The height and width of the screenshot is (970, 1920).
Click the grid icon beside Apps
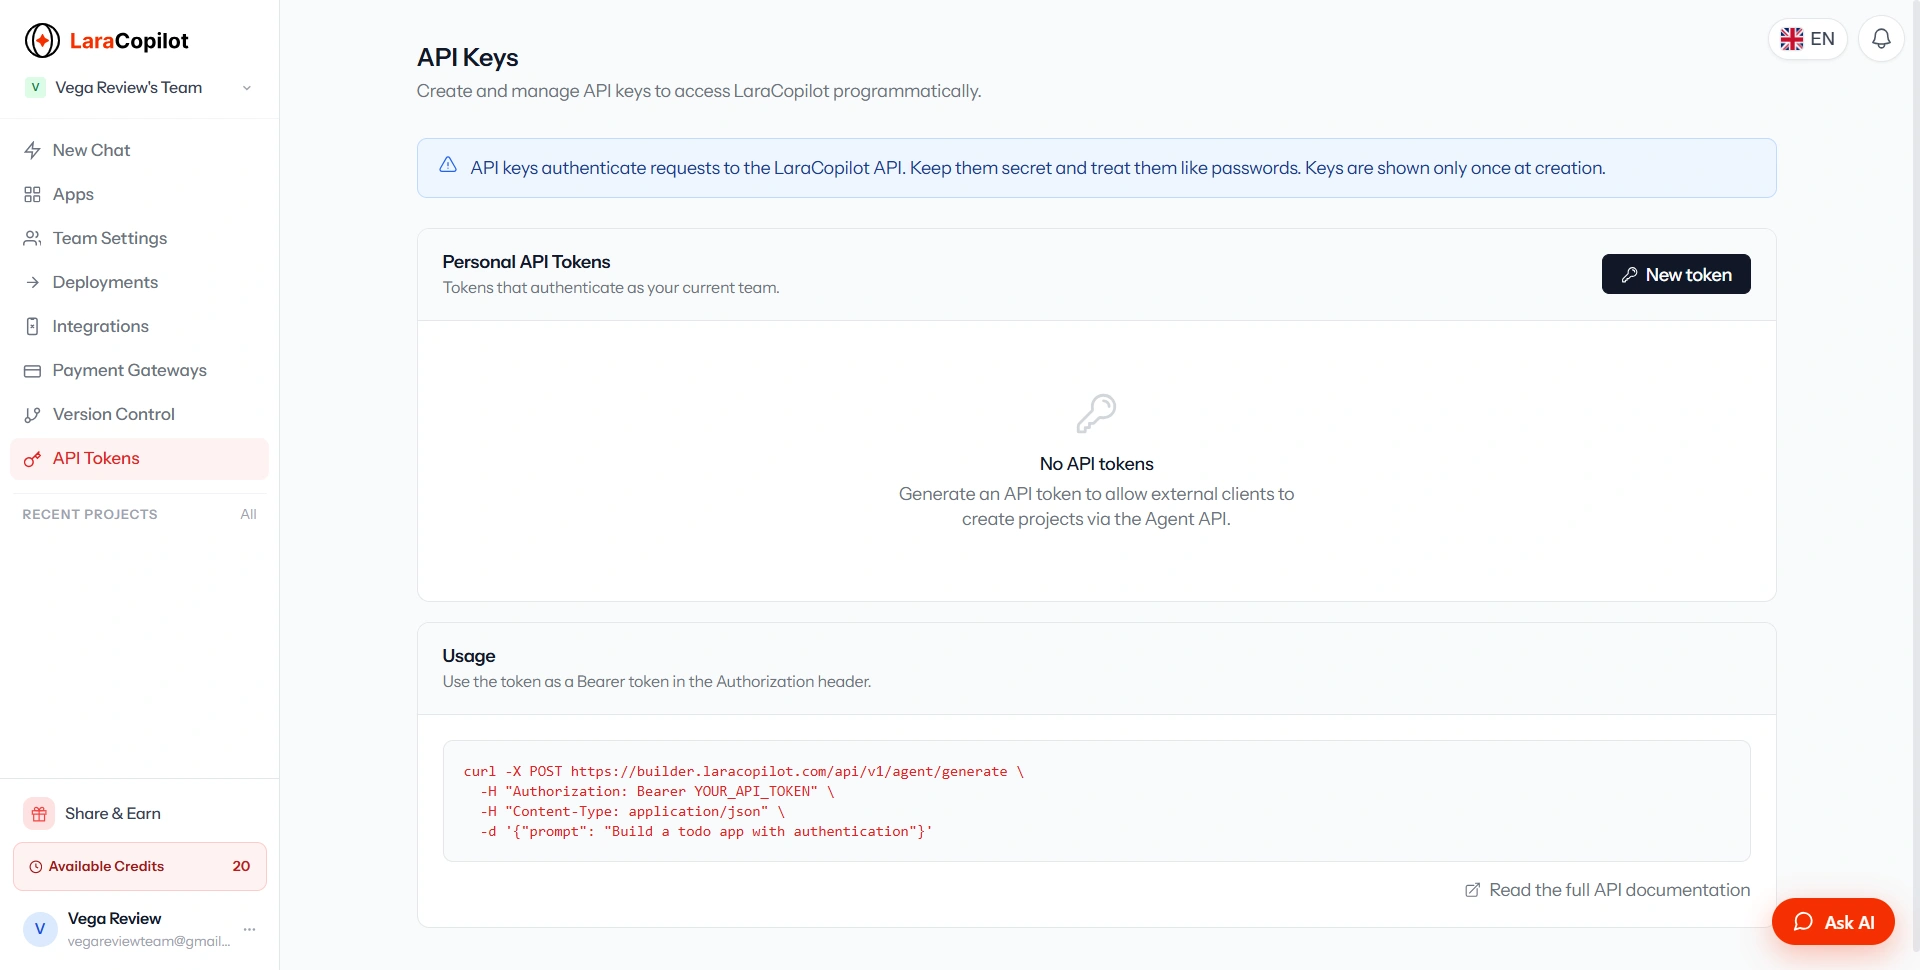[33, 194]
